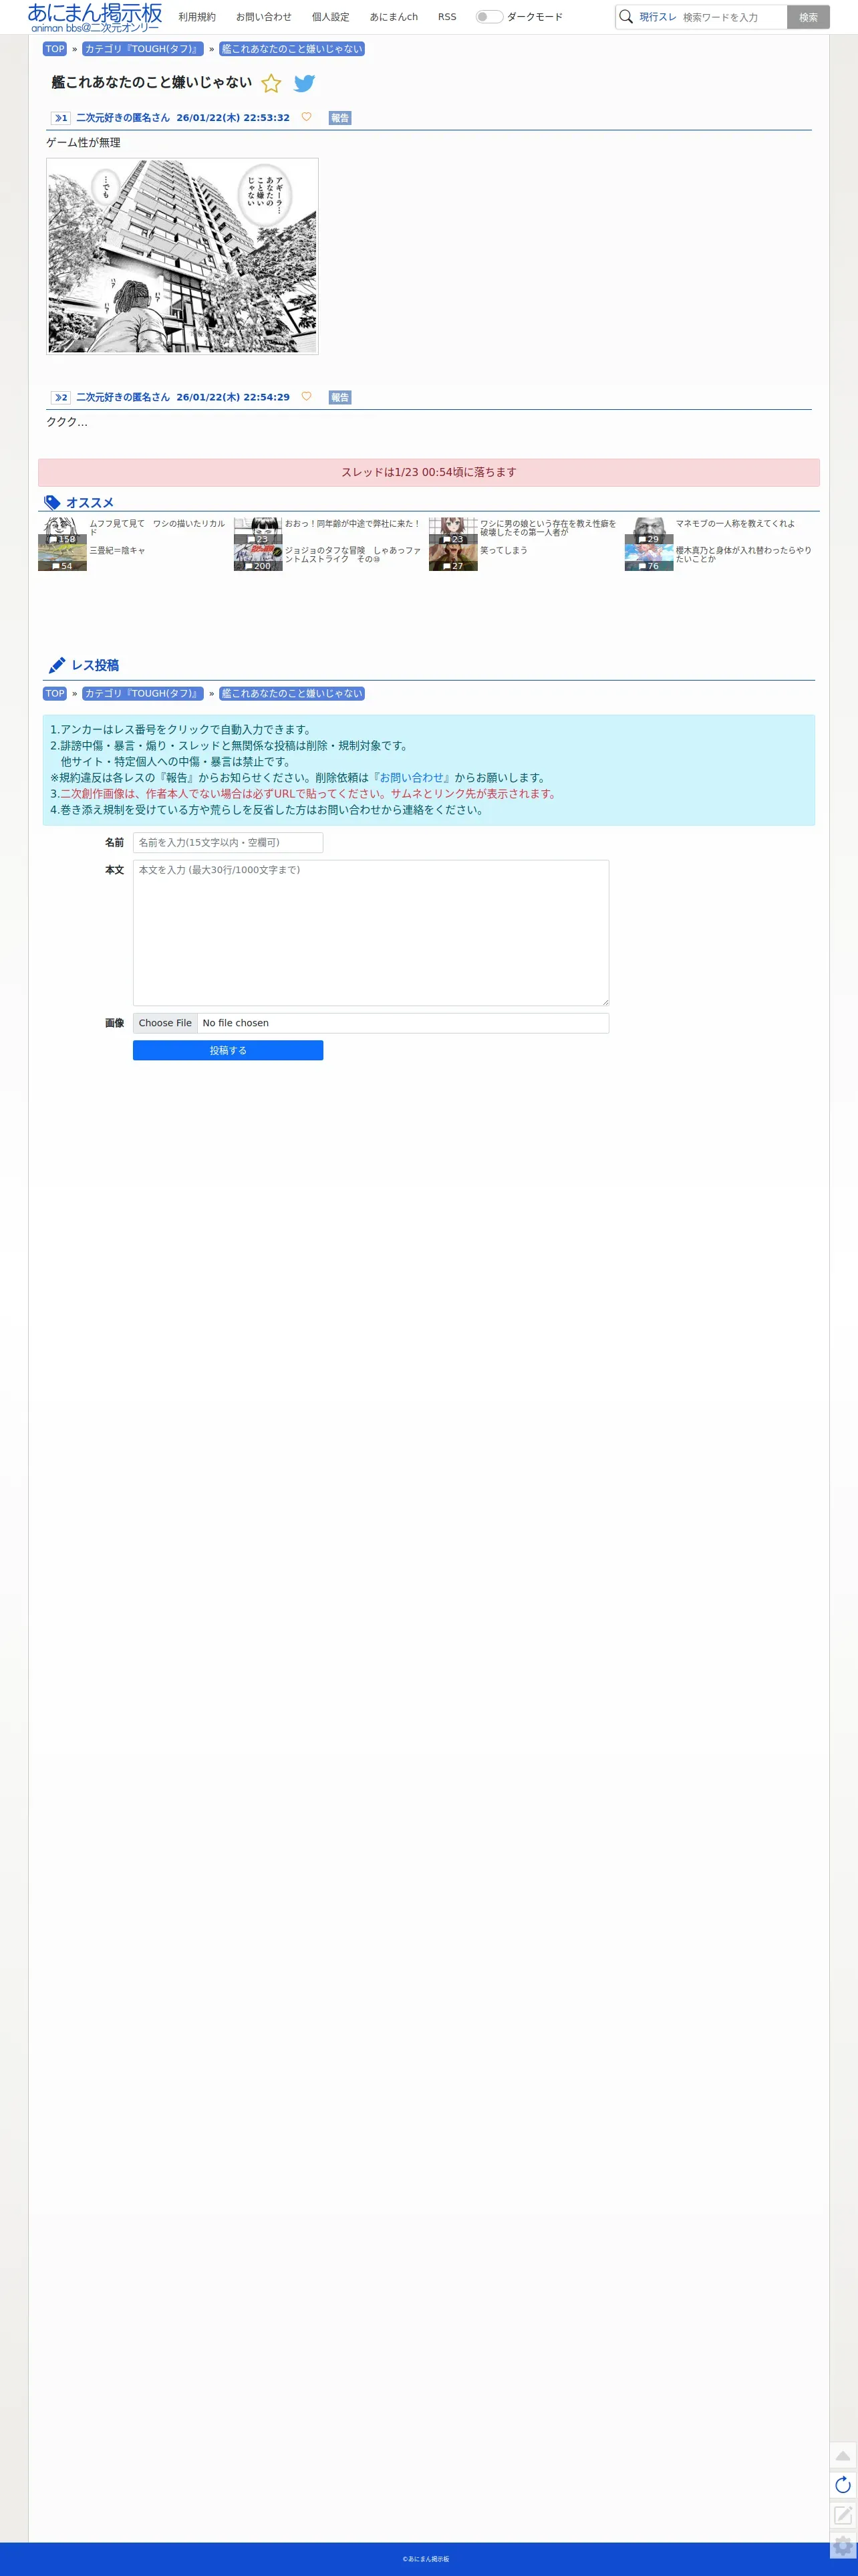This screenshot has height=2576, width=858.
Task: Like post 1 with the heart icon
Action: (x=306, y=117)
